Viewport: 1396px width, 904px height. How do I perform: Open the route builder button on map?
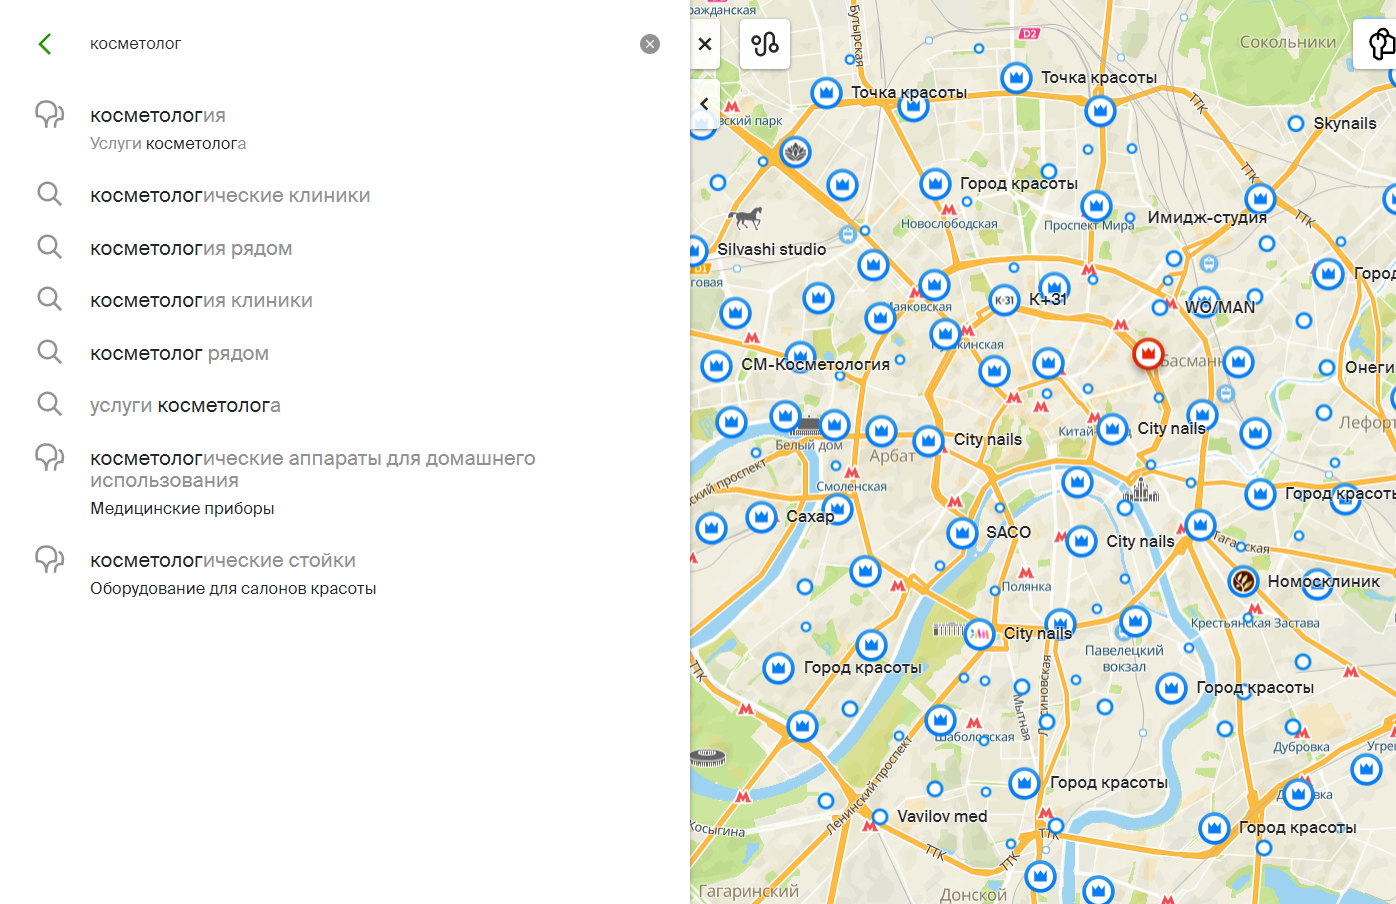pyautogui.click(x=765, y=44)
